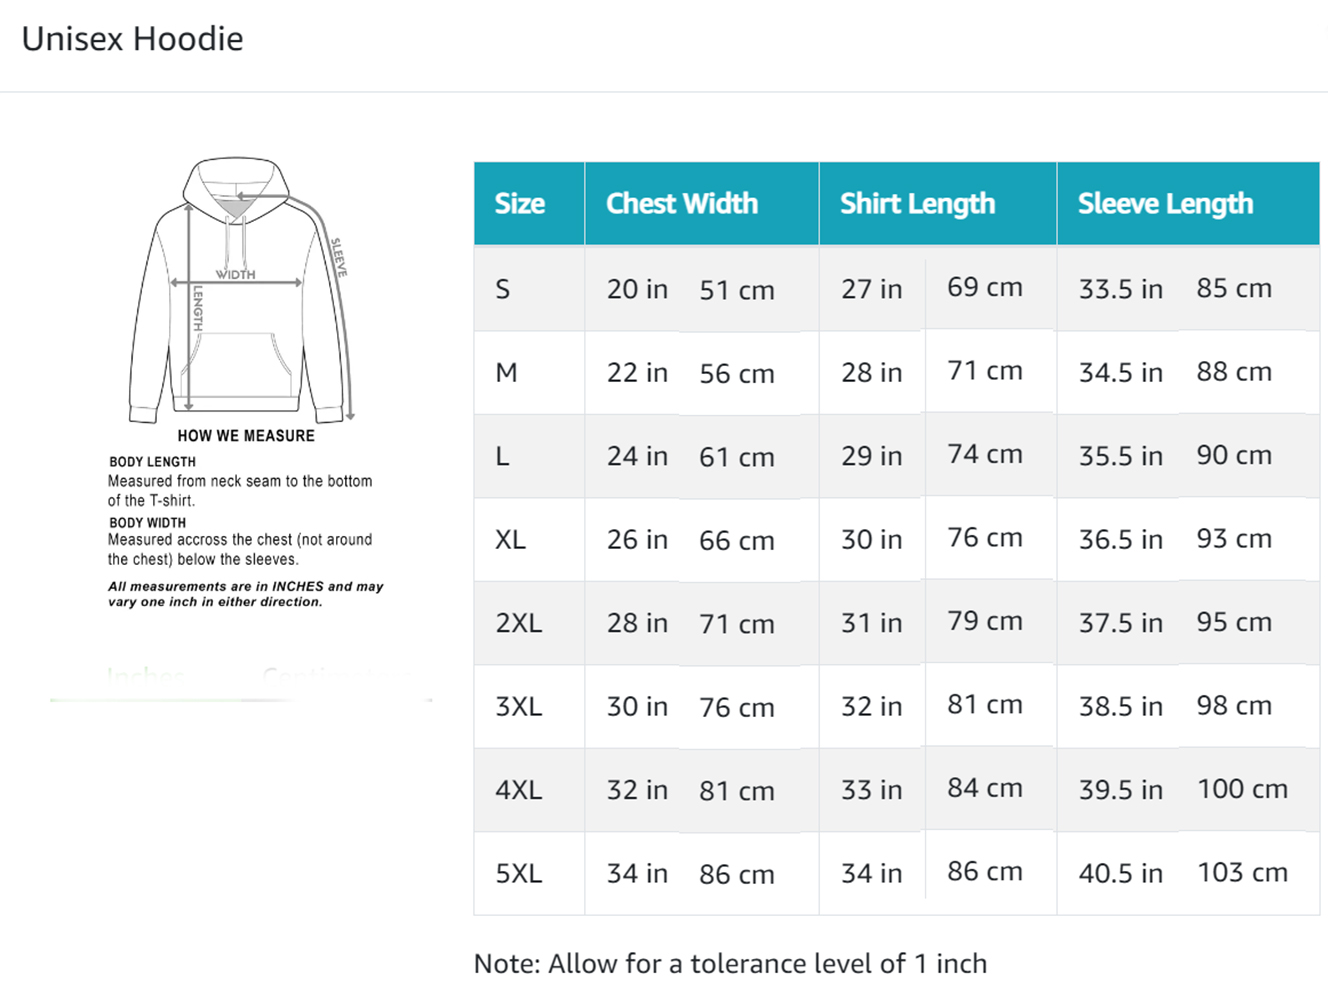Click the M size row label
1328x982 pixels.
(507, 373)
